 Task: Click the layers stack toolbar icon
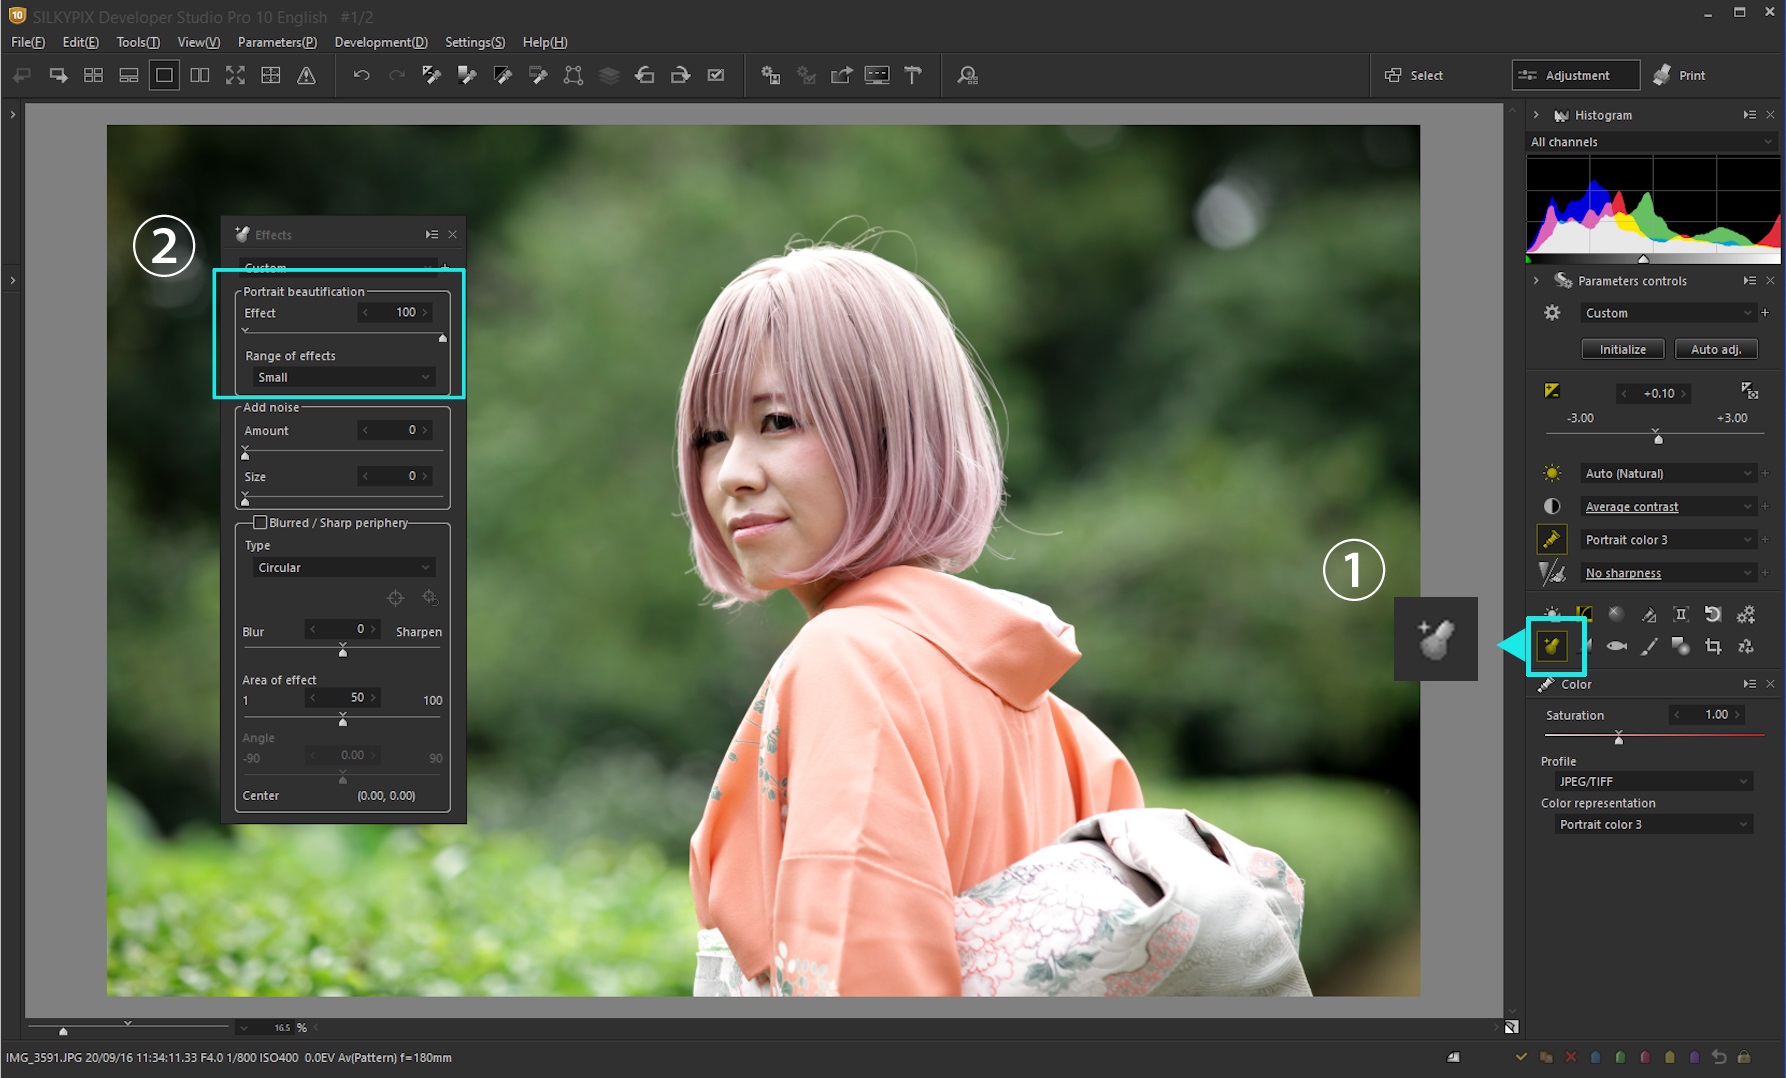click(609, 75)
